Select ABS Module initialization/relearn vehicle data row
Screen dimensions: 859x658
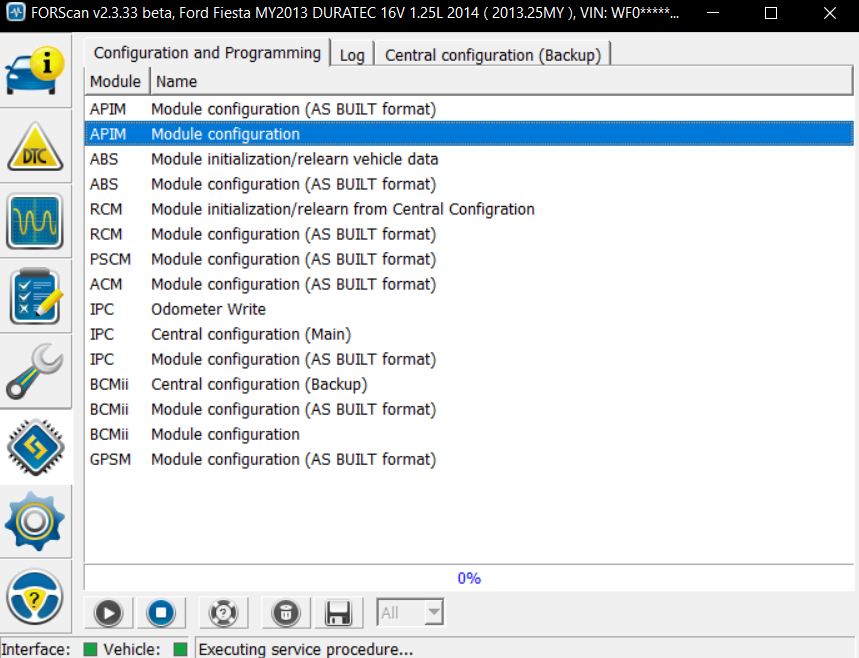294,159
